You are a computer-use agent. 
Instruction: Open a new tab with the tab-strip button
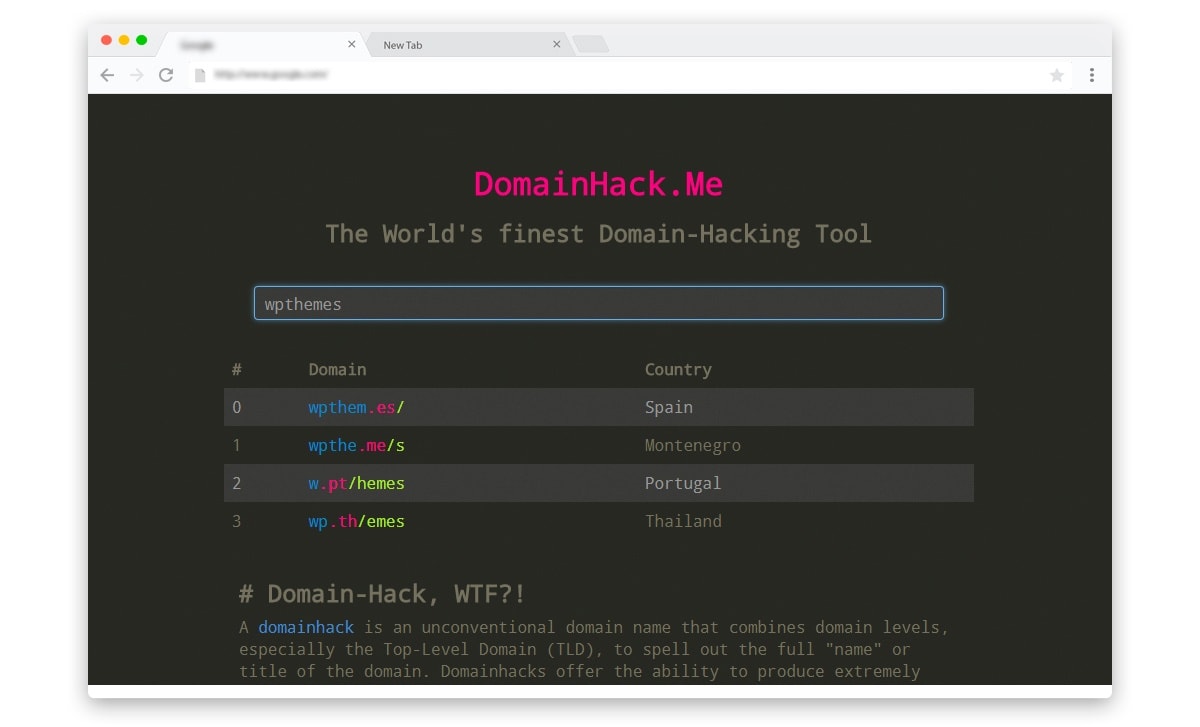pyautogui.click(x=590, y=44)
